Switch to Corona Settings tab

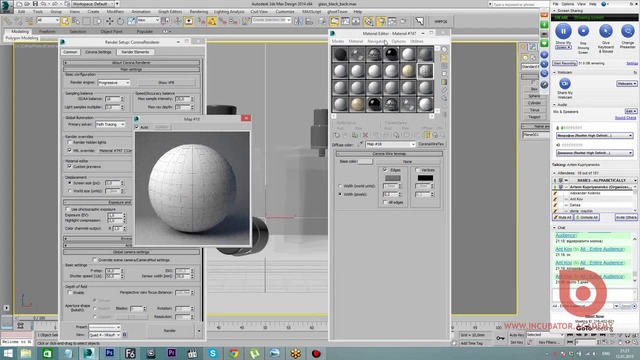(x=98, y=52)
